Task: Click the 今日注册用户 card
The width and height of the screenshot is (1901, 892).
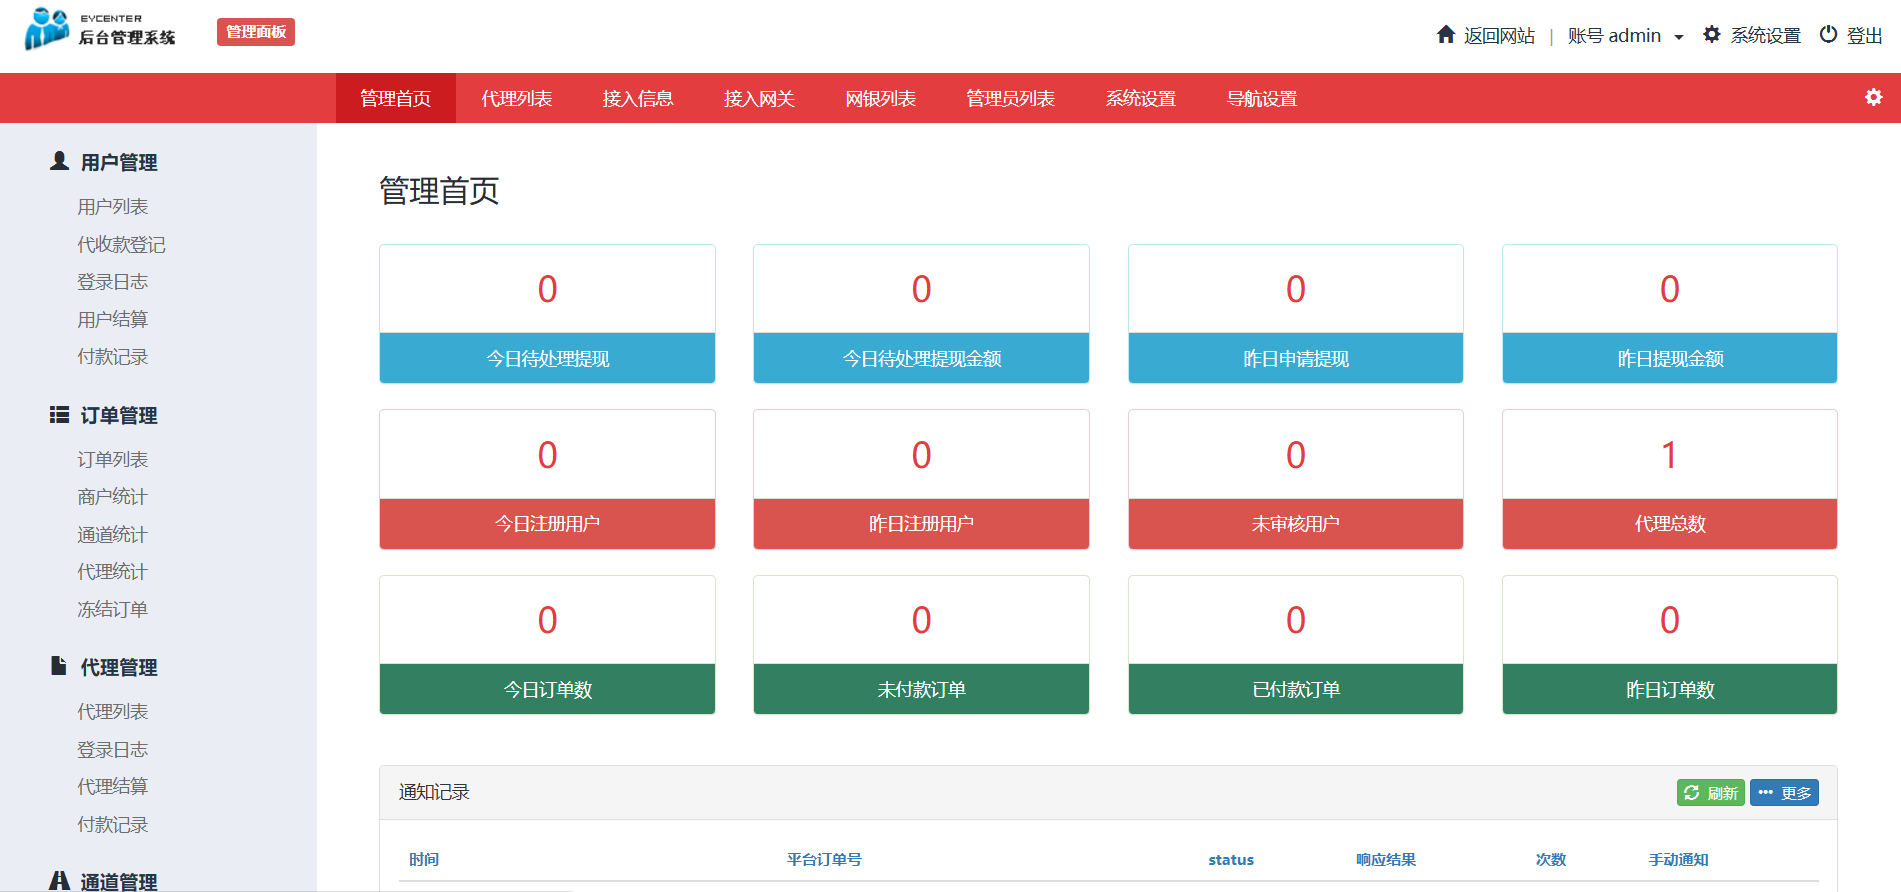Action: (547, 479)
